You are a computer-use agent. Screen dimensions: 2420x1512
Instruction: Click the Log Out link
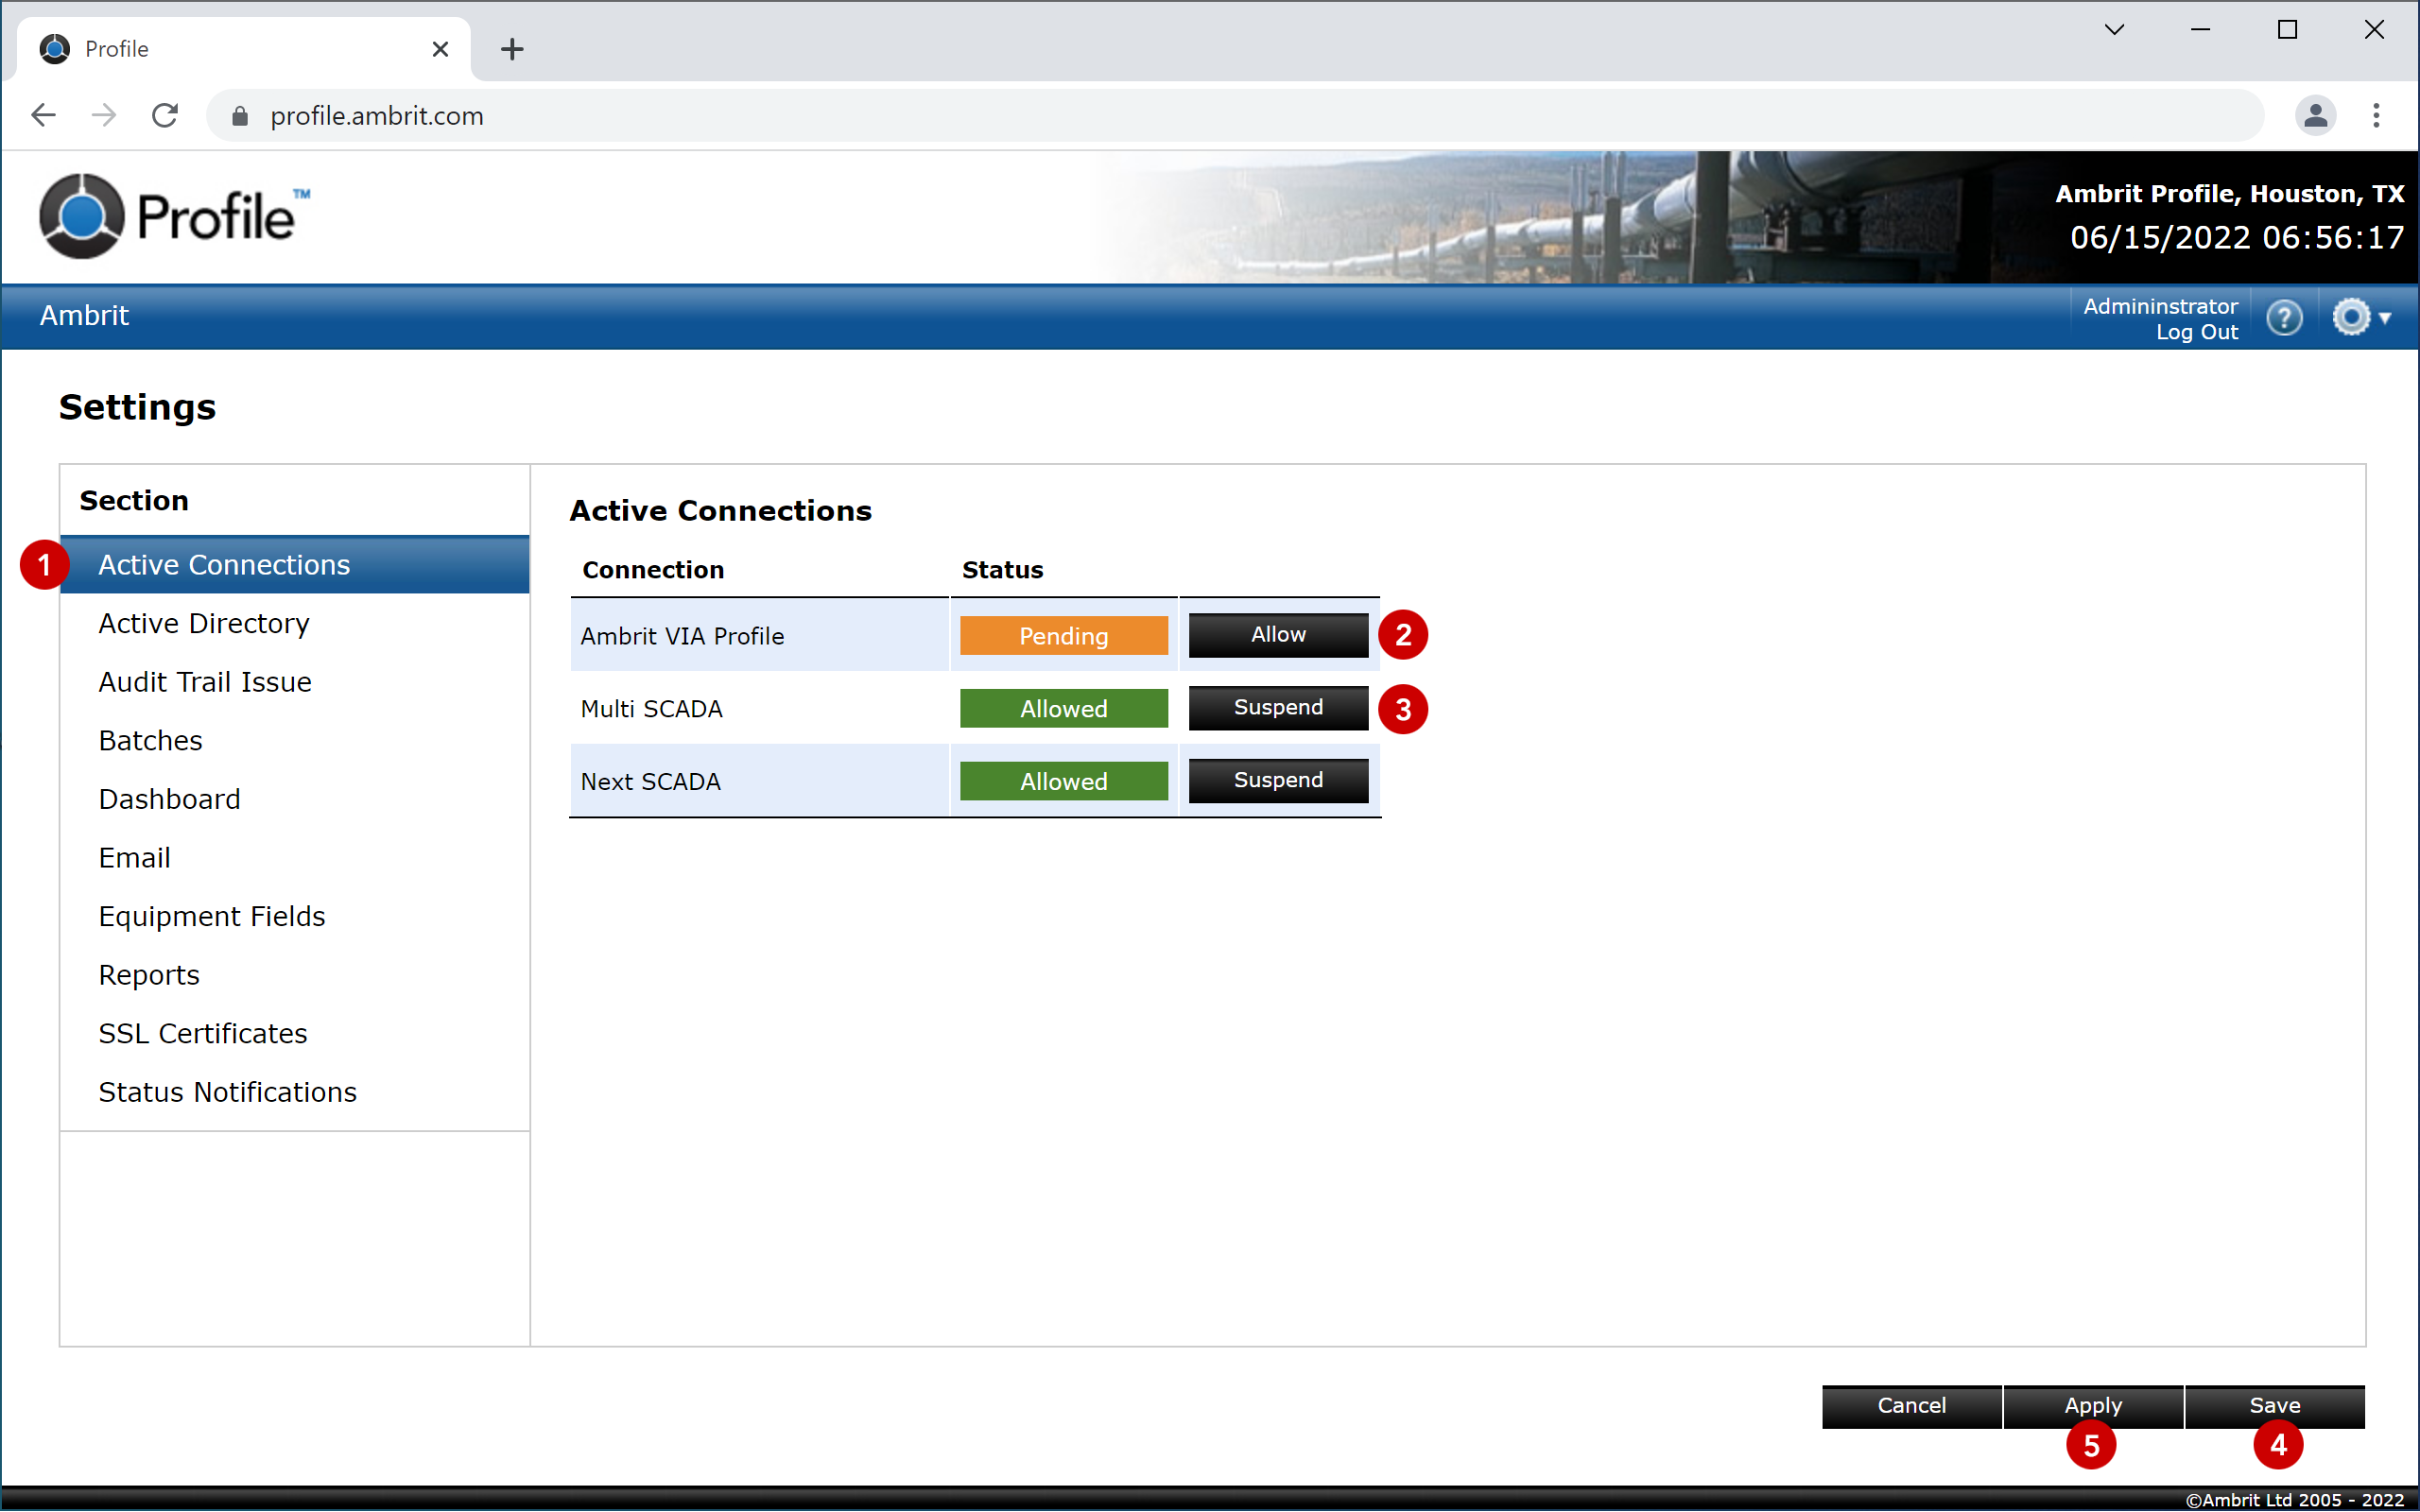click(2196, 333)
